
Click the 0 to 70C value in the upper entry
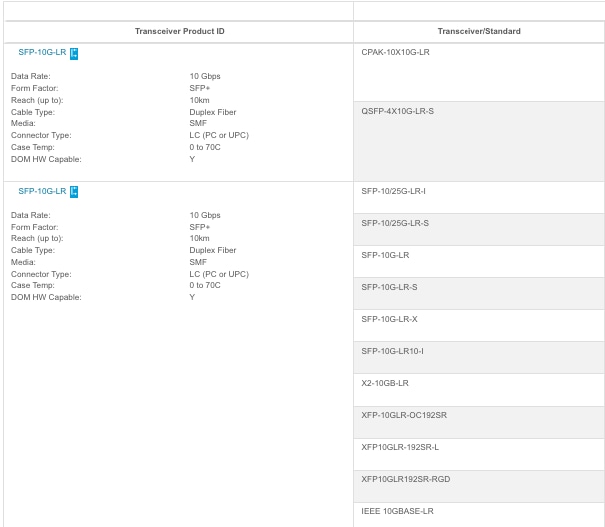(205, 147)
